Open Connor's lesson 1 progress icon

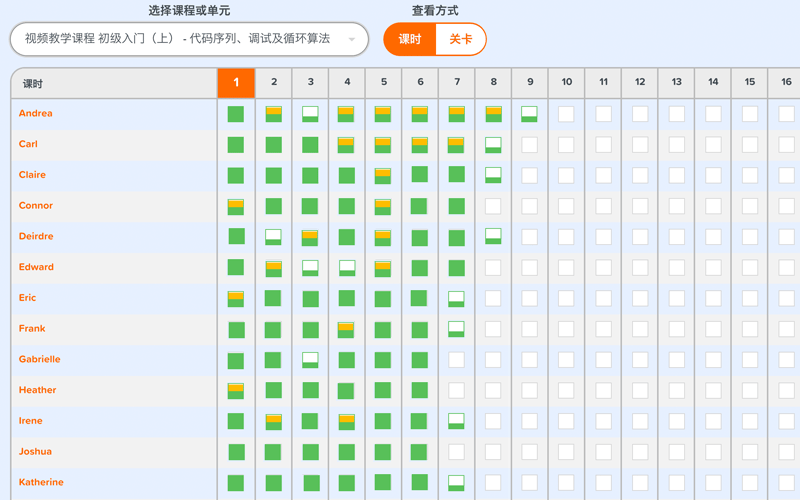[x=236, y=206]
